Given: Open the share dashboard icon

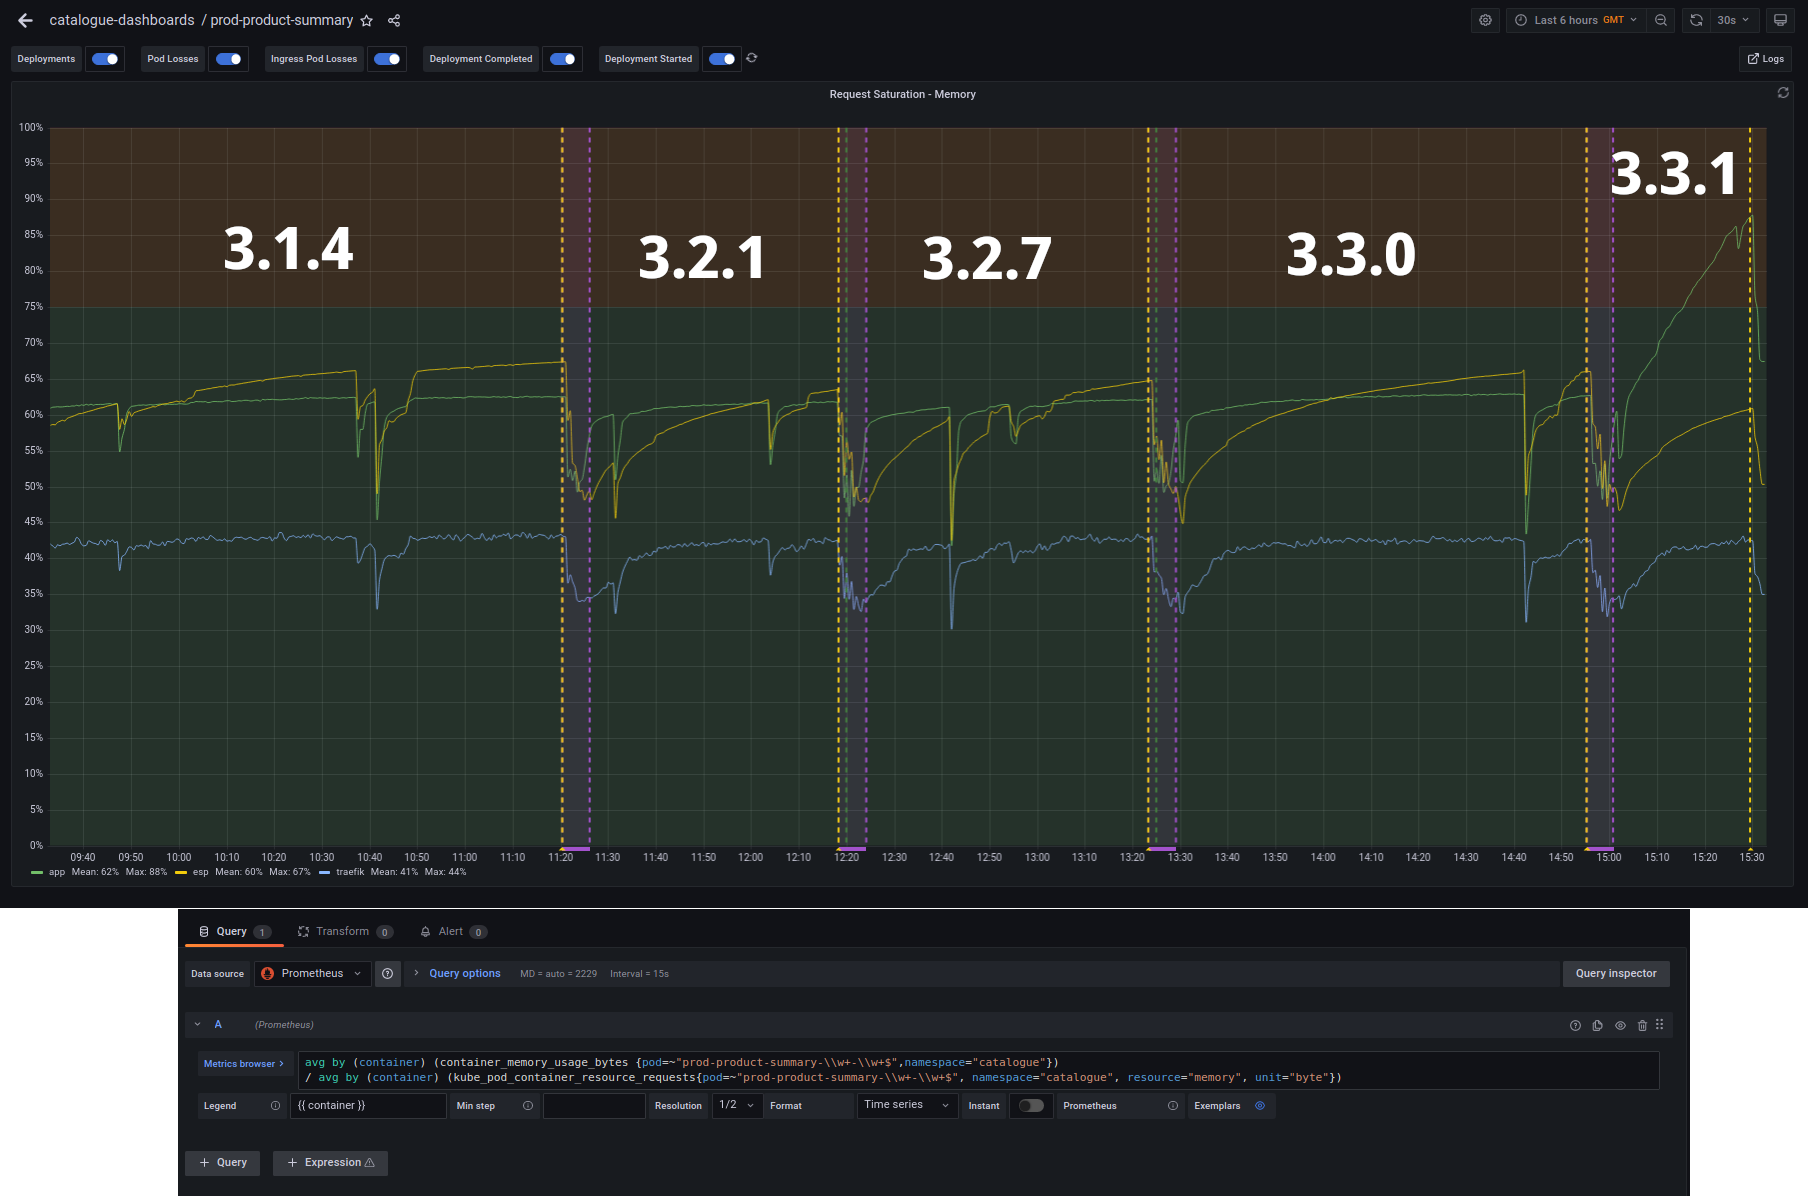Looking at the screenshot, I should [x=394, y=20].
